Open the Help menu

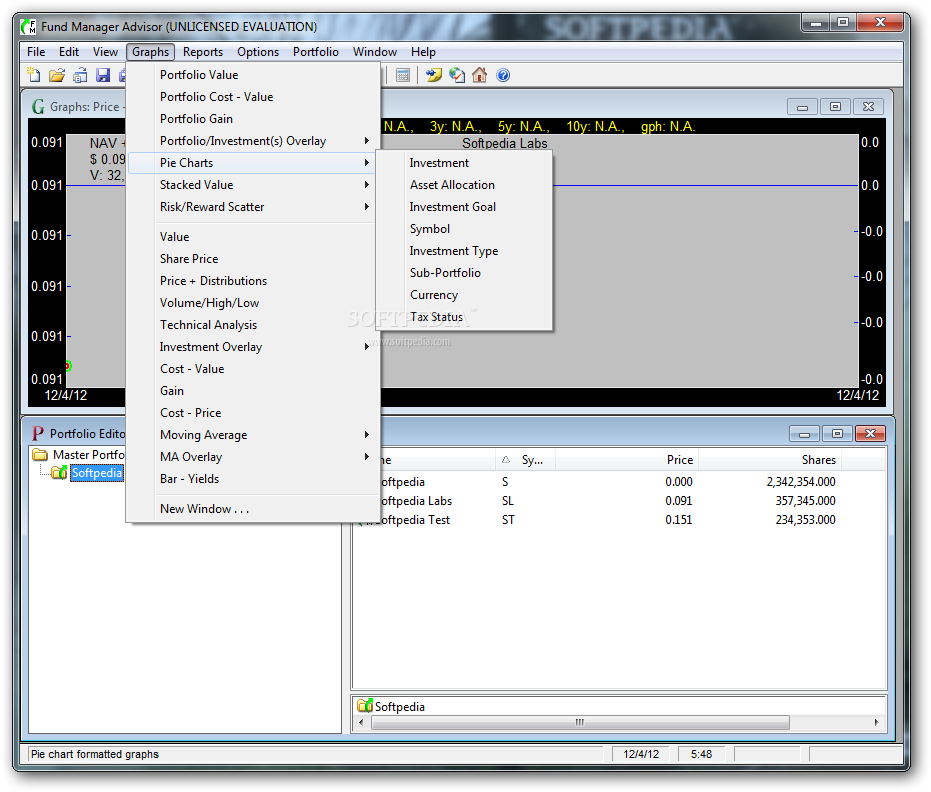(423, 52)
